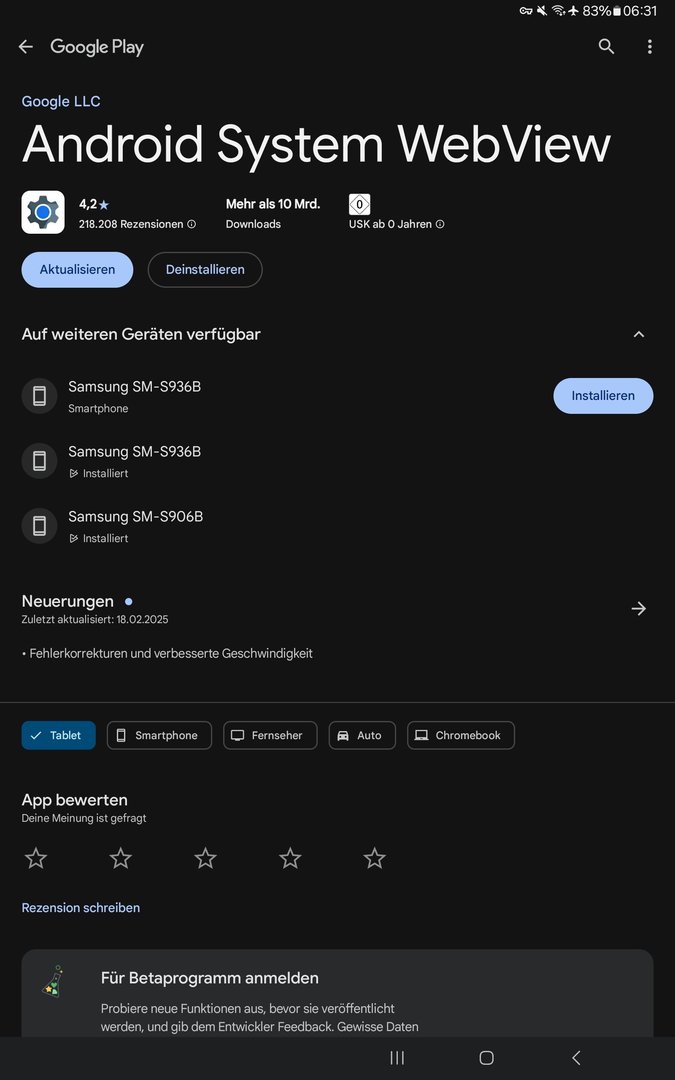Select the Tablet filter chip
675x1080 pixels.
59,735
